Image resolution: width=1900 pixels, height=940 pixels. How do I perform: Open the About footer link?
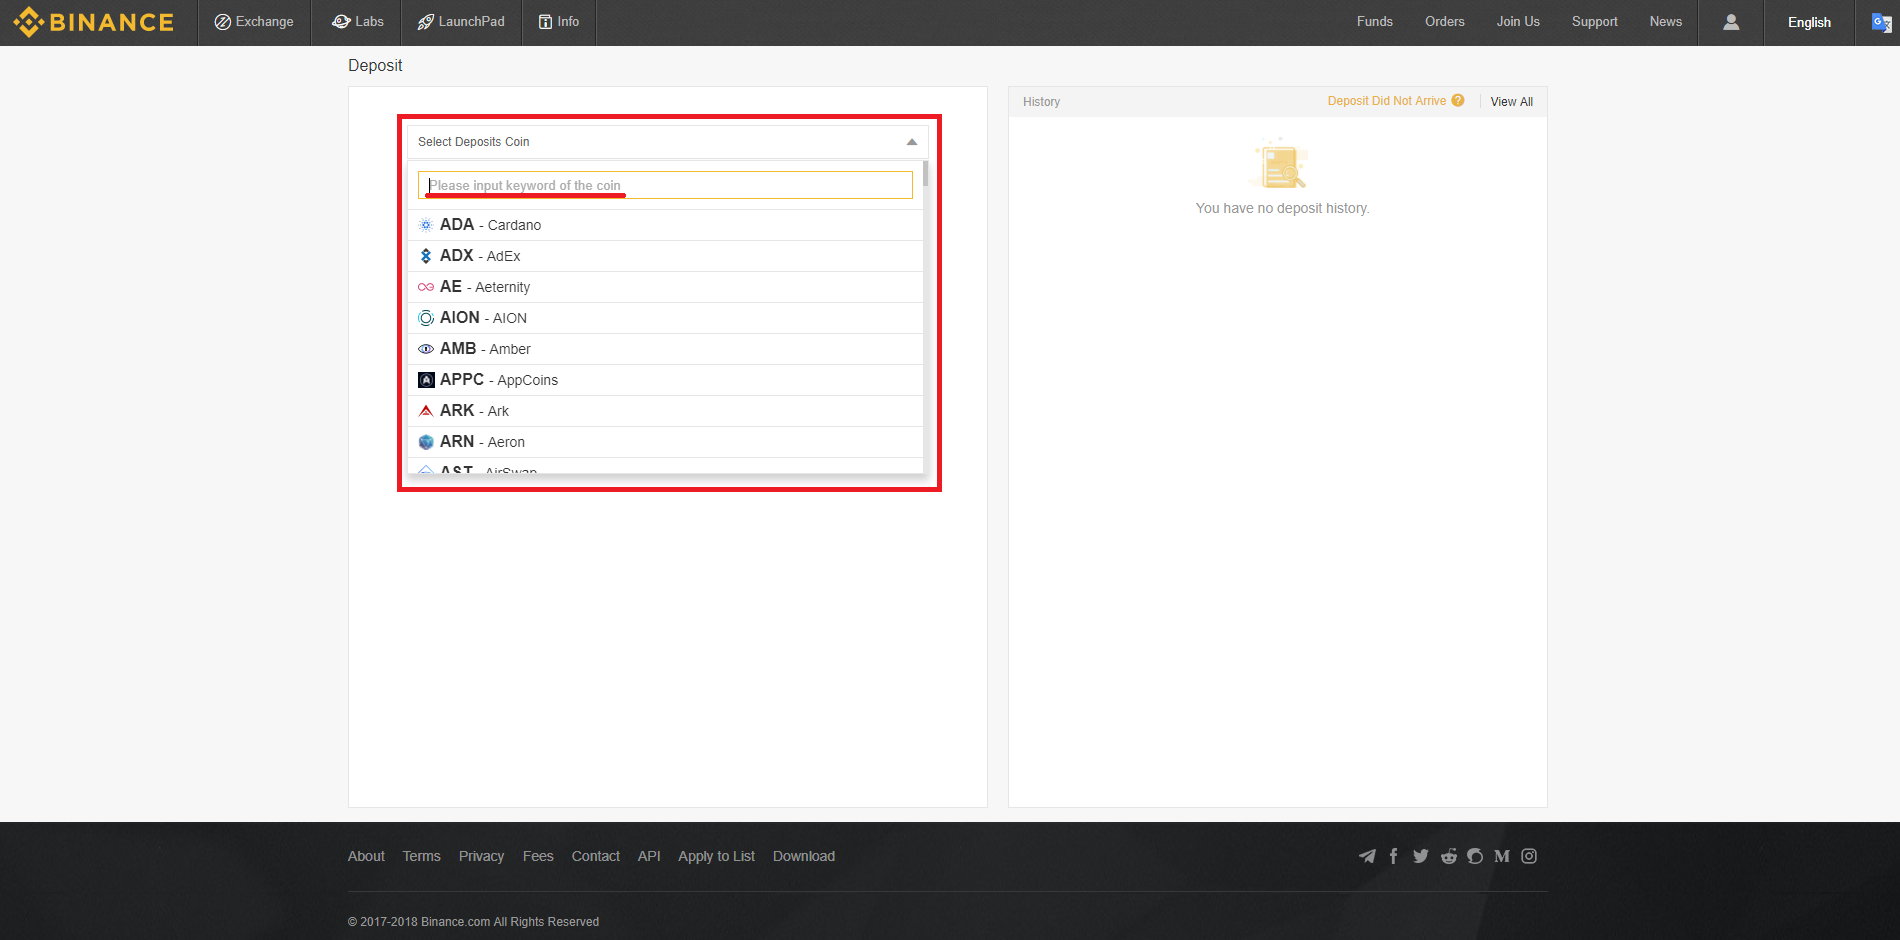pyautogui.click(x=366, y=856)
